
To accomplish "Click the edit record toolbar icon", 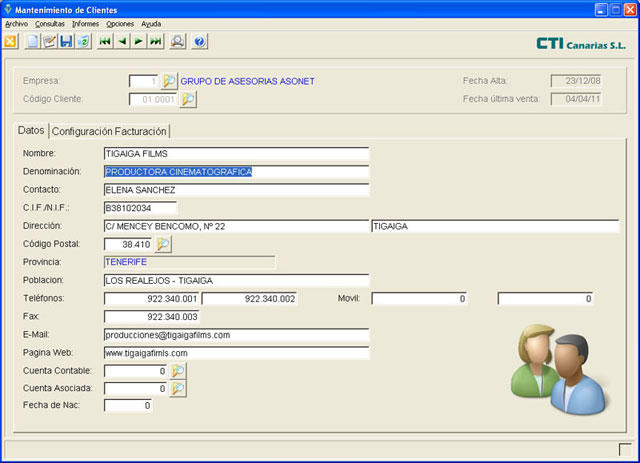I will 49,41.
